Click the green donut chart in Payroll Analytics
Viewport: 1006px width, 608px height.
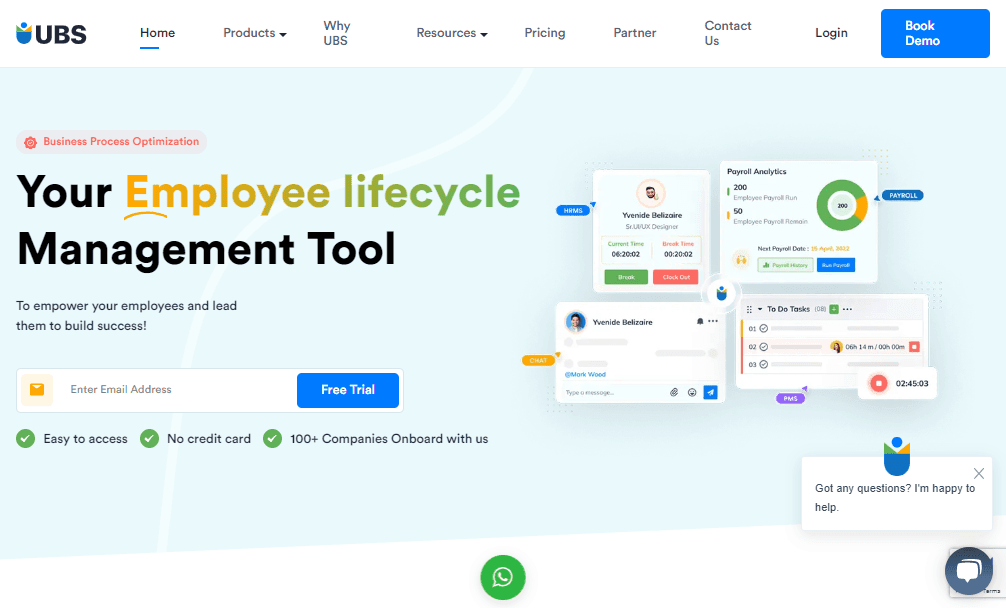point(842,205)
